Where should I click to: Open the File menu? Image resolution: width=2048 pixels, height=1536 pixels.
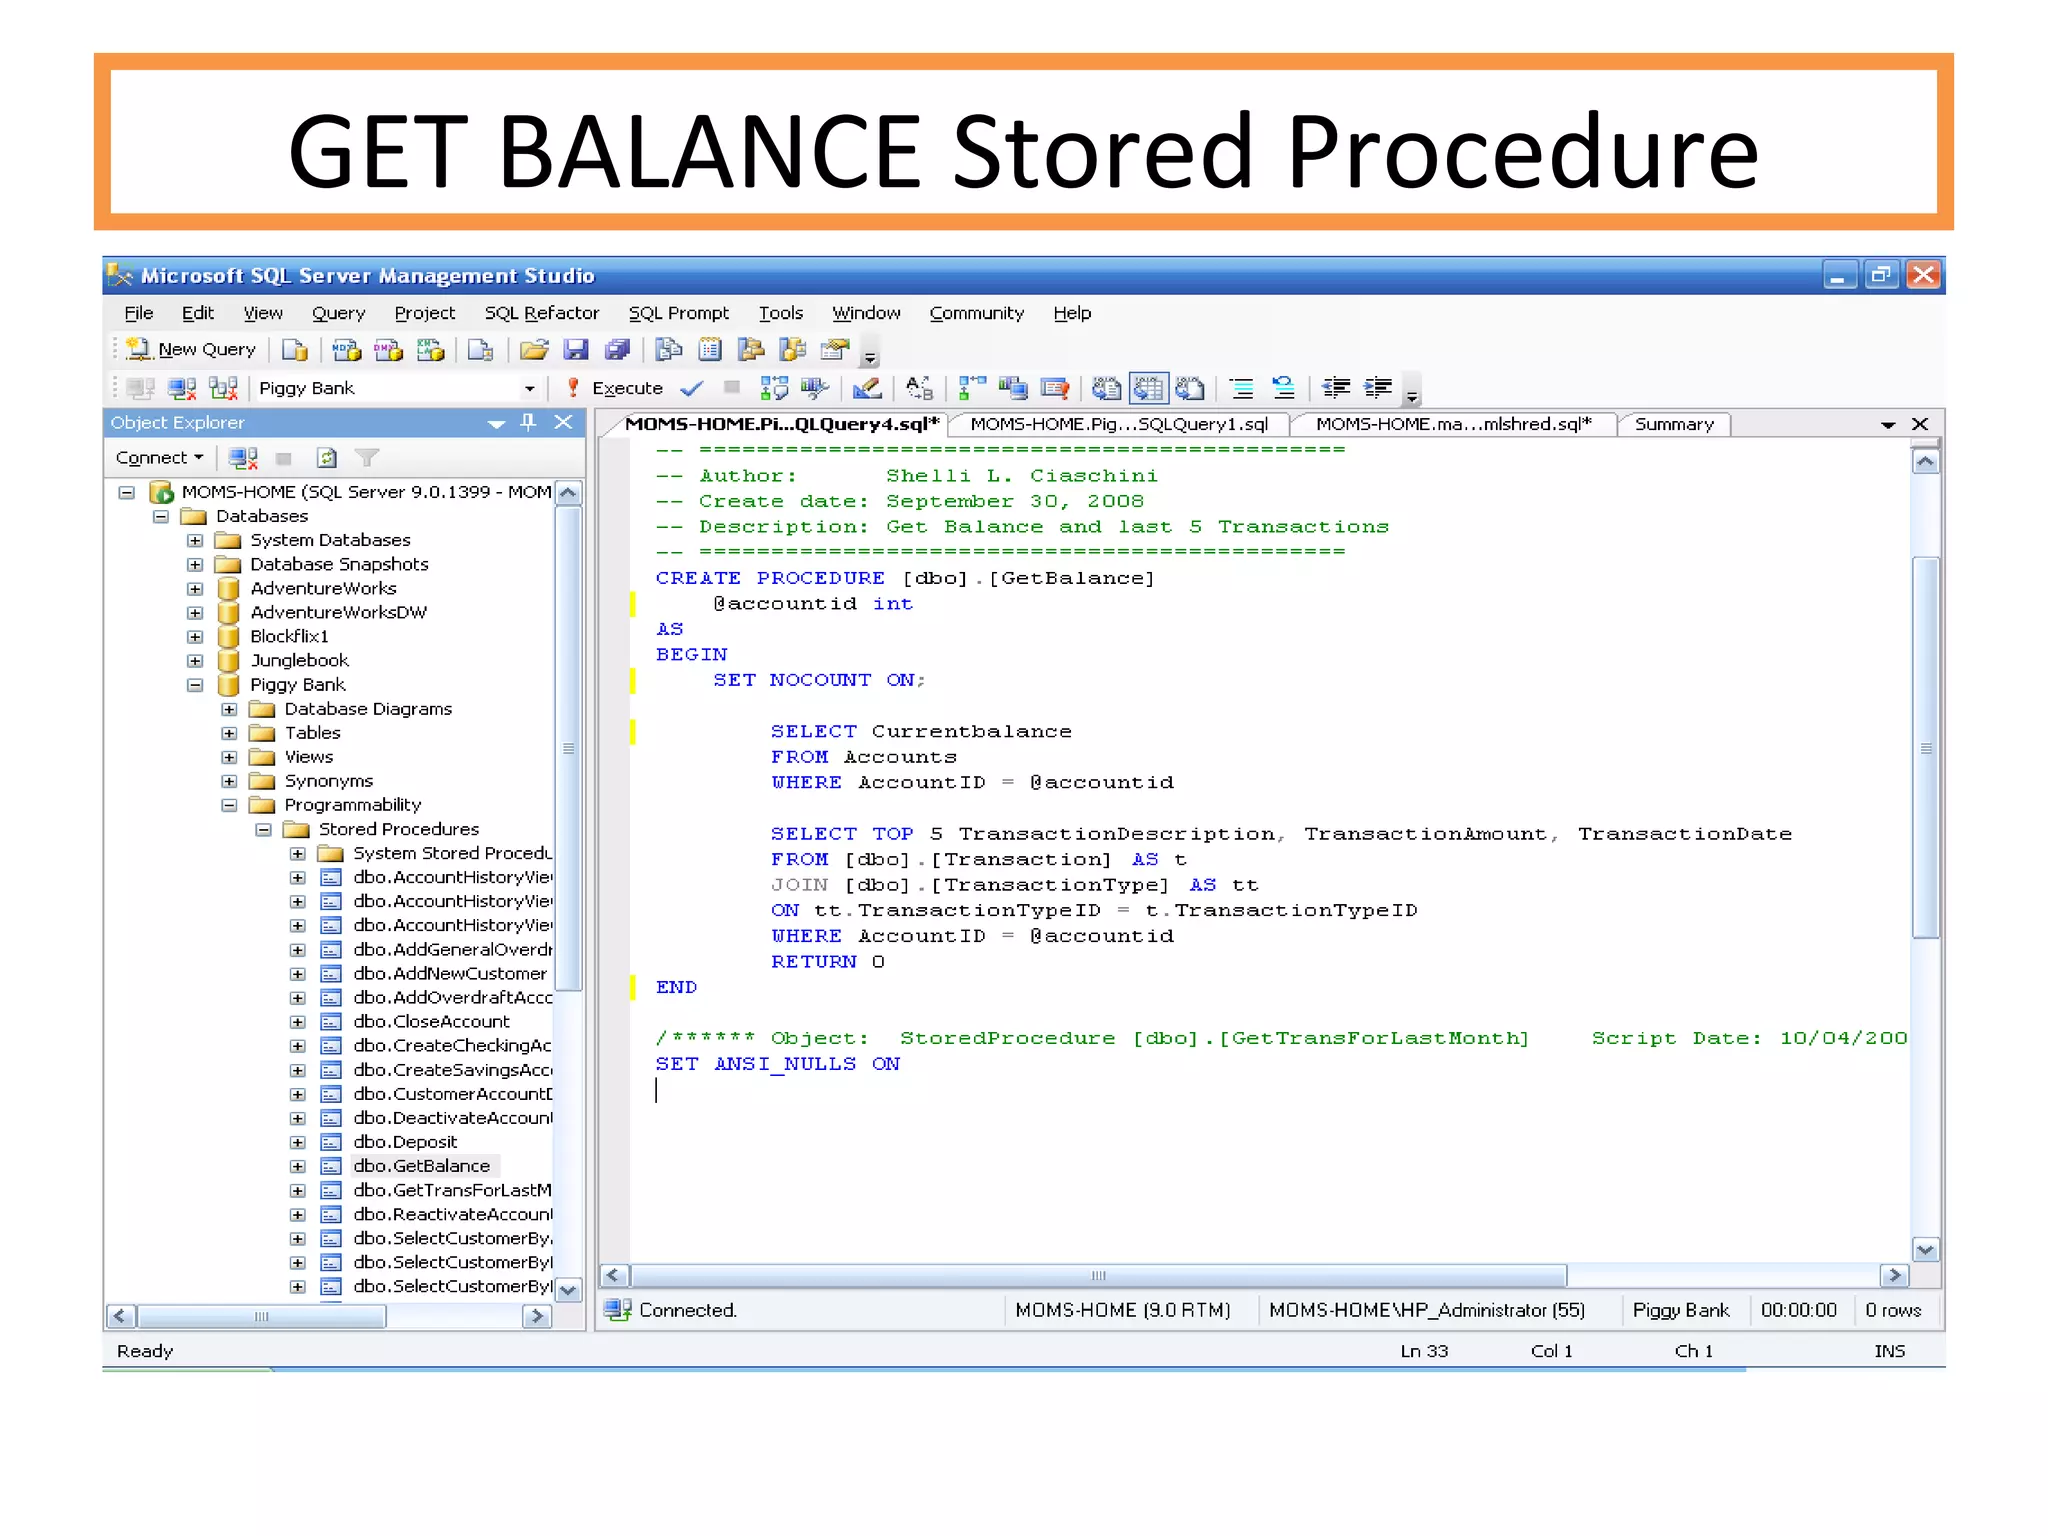[139, 313]
